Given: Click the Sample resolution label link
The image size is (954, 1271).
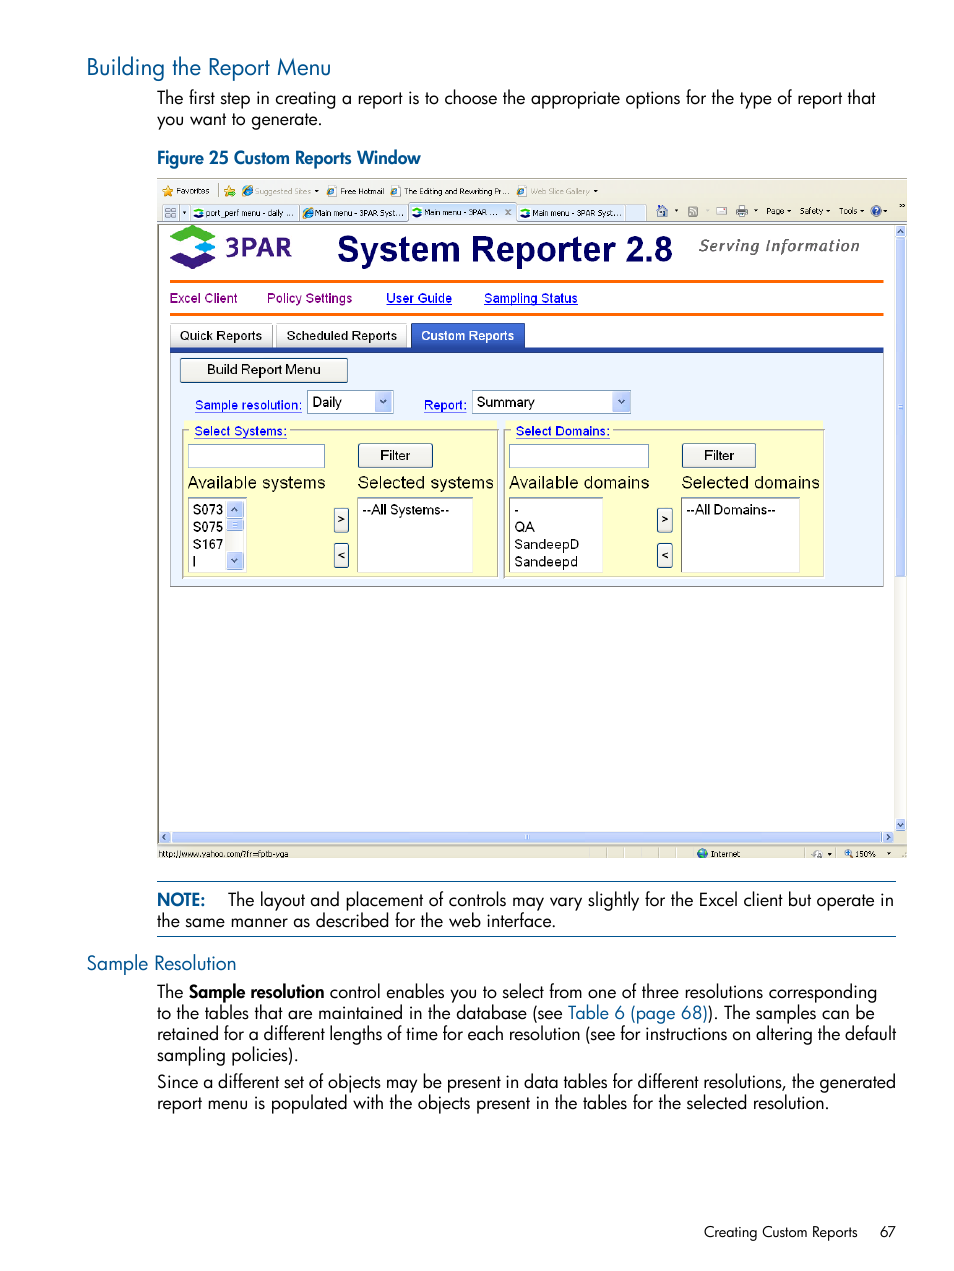Looking at the screenshot, I should pos(248,405).
